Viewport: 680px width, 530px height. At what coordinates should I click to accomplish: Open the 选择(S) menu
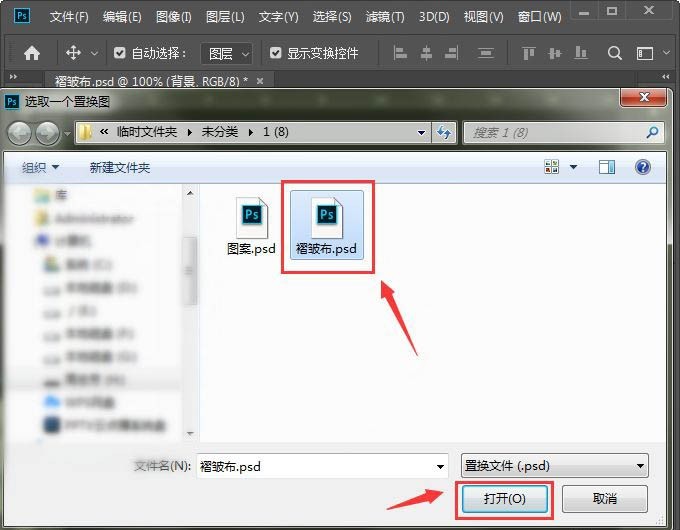(332, 16)
